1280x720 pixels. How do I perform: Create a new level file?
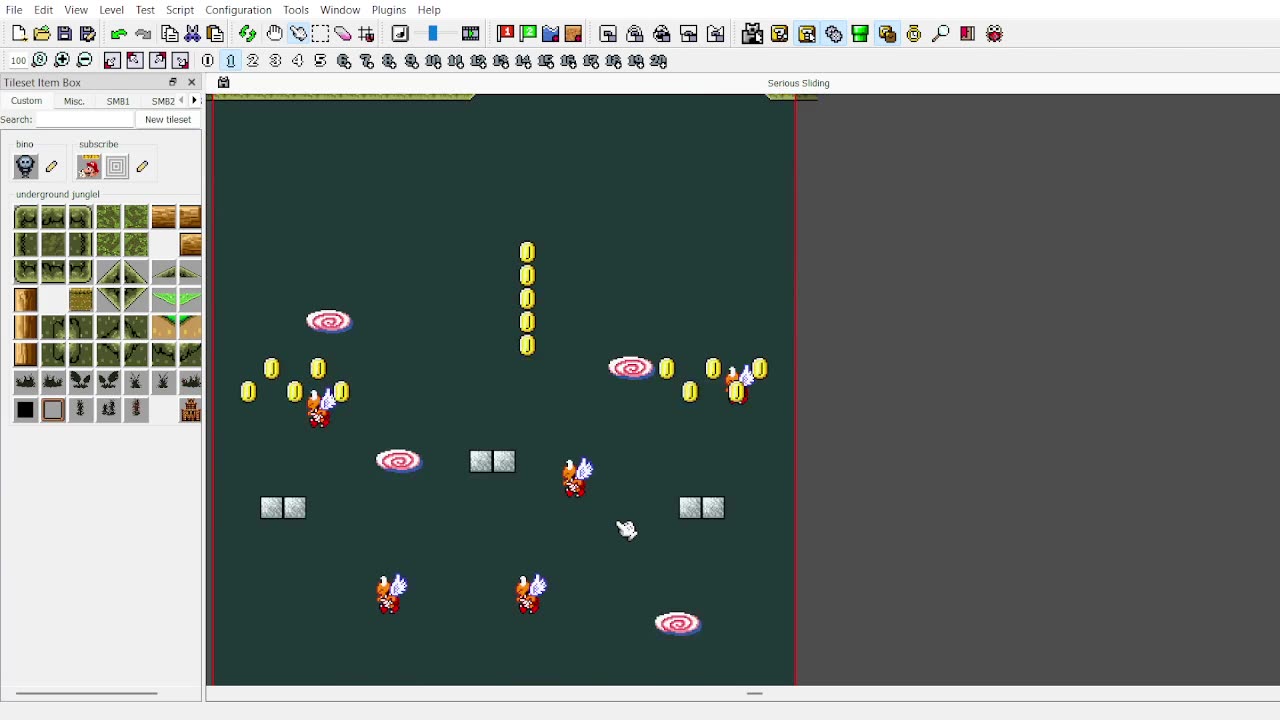pyautogui.click(x=19, y=34)
